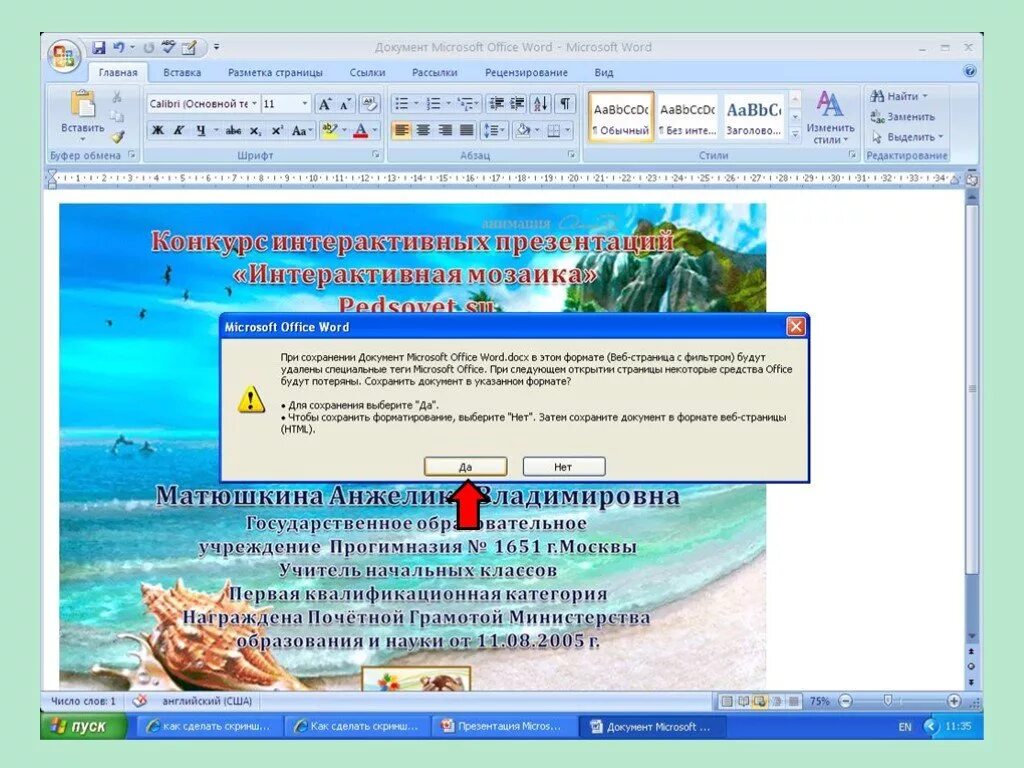
Task: Switch to Презентация Micros... taskbar button
Action: click(502, 726)
